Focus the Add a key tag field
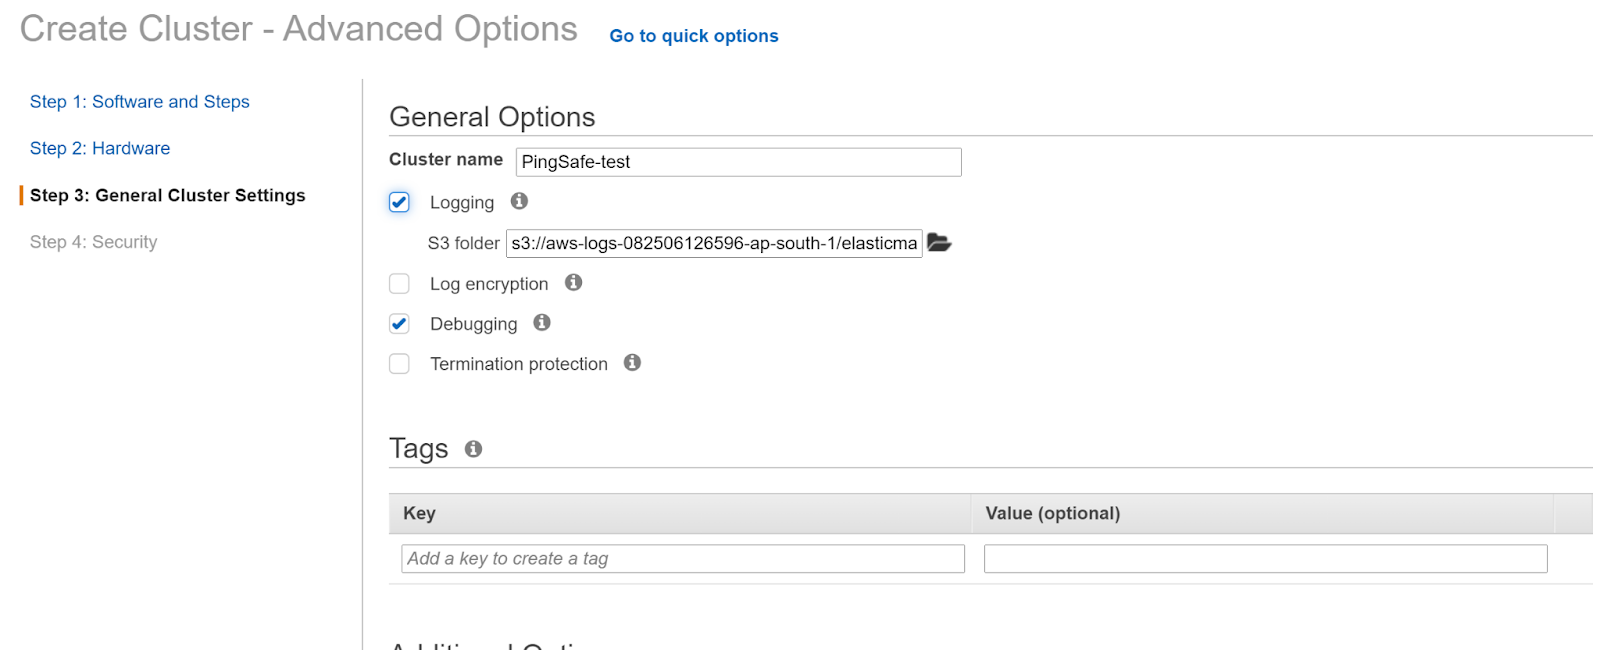The height and width of the screenshot is (650, 1600). coord(682,559)
